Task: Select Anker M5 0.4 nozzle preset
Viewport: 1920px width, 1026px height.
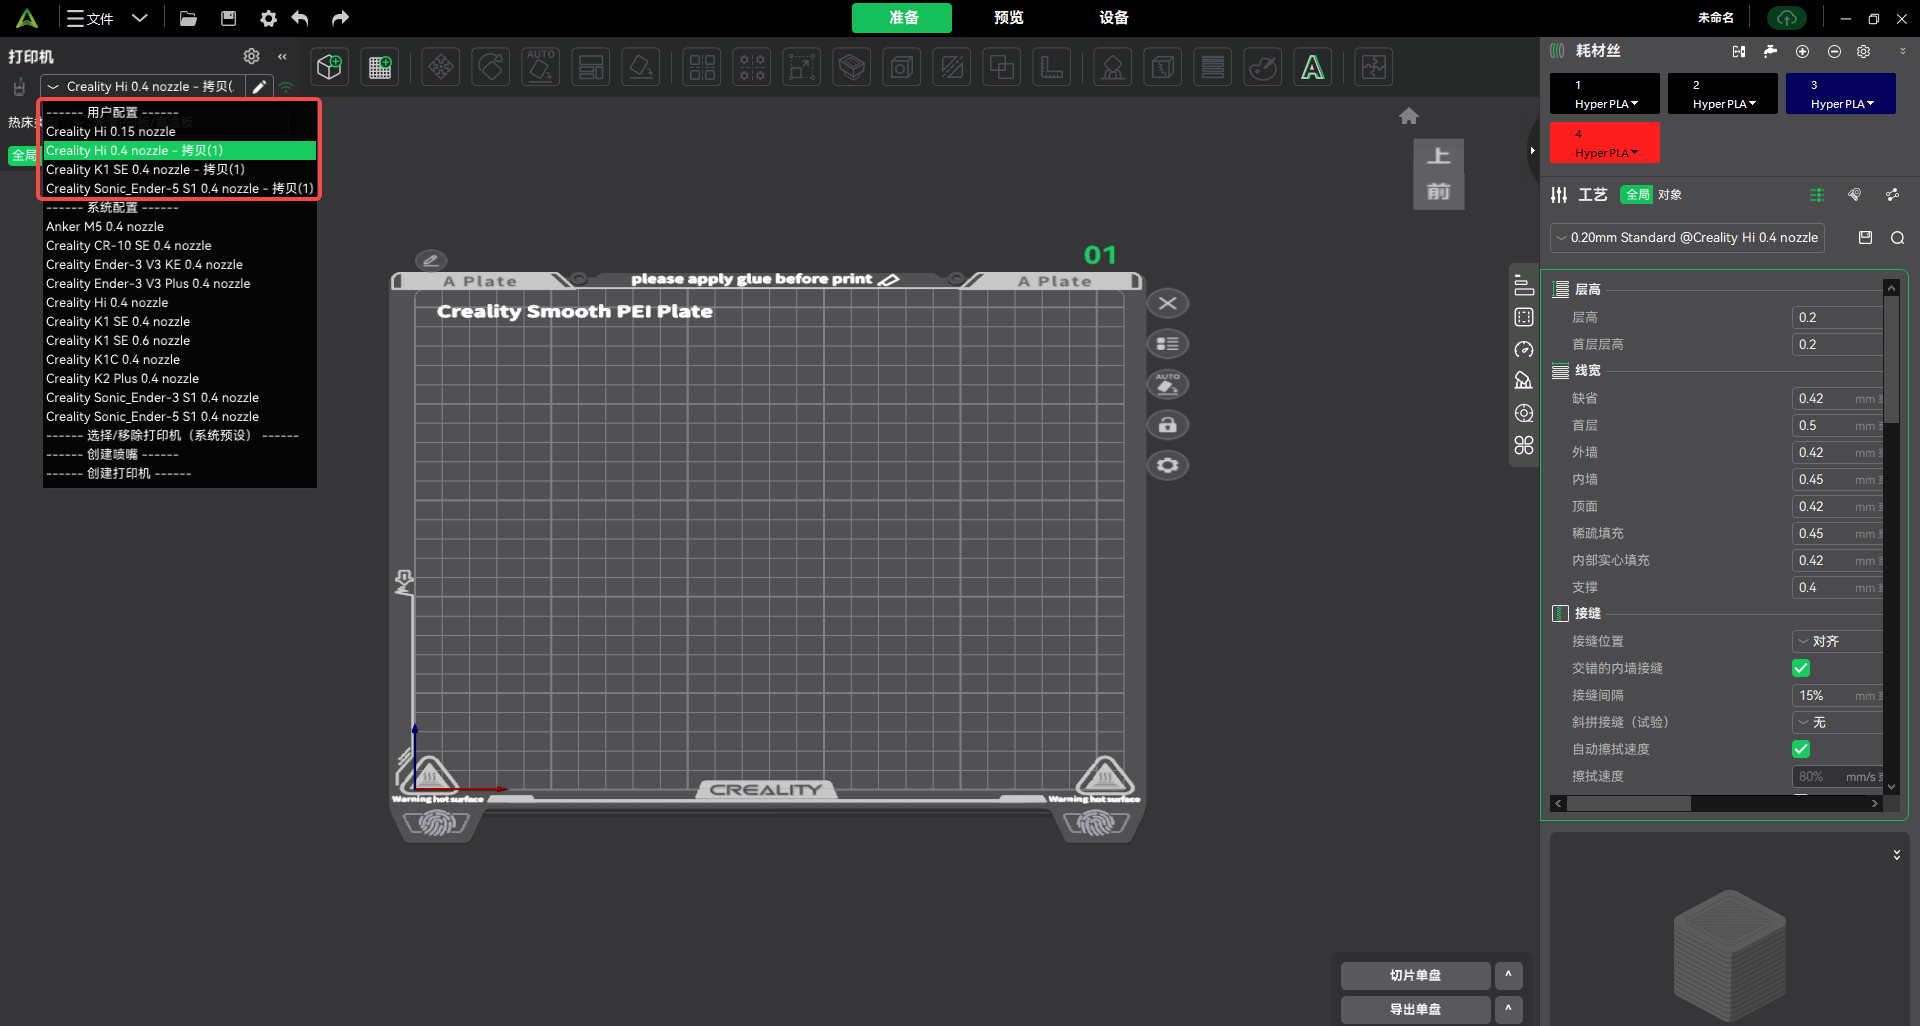Action: pos(180,227)
